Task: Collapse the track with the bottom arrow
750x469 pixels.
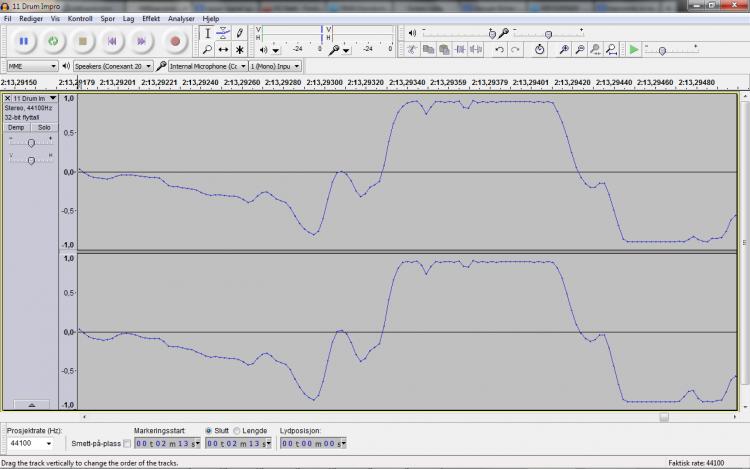Action: [x=32, y=404]
